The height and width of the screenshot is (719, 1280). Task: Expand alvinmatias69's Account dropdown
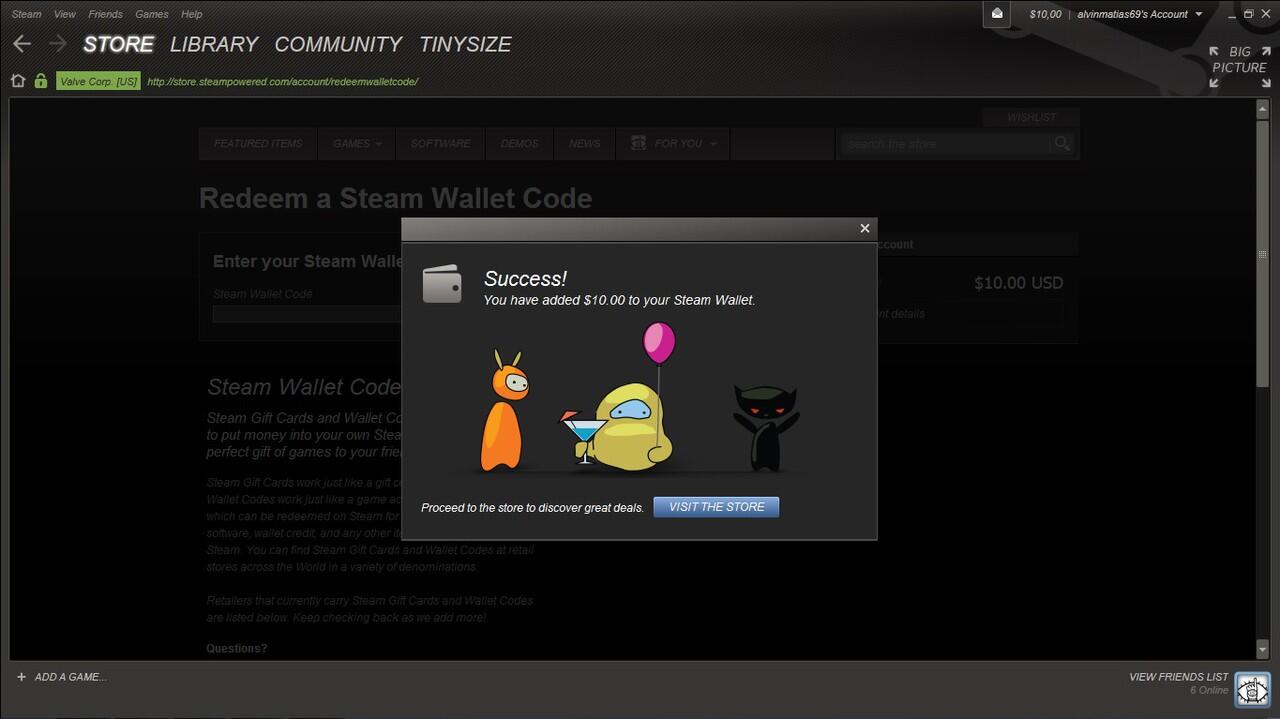pyautogui.click(x=1140, y=14)
